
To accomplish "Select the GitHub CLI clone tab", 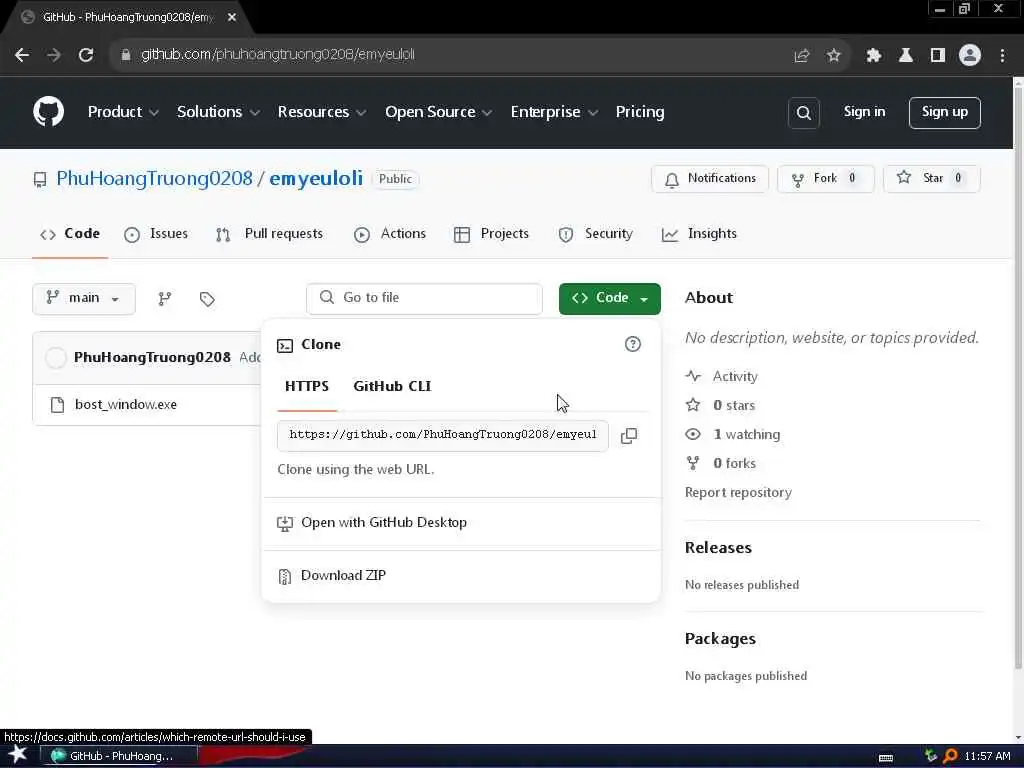I will tap(392, 387).
